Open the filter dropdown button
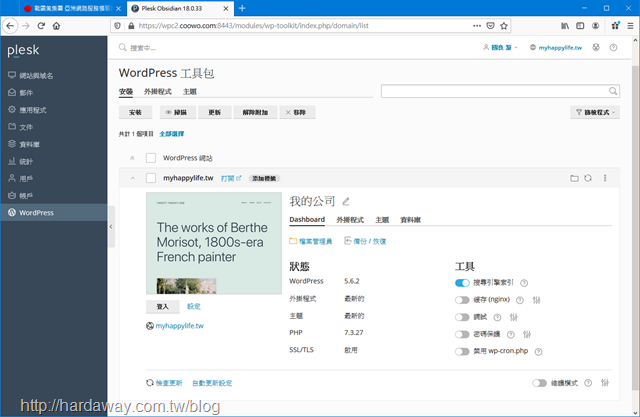 click(595, 112)
